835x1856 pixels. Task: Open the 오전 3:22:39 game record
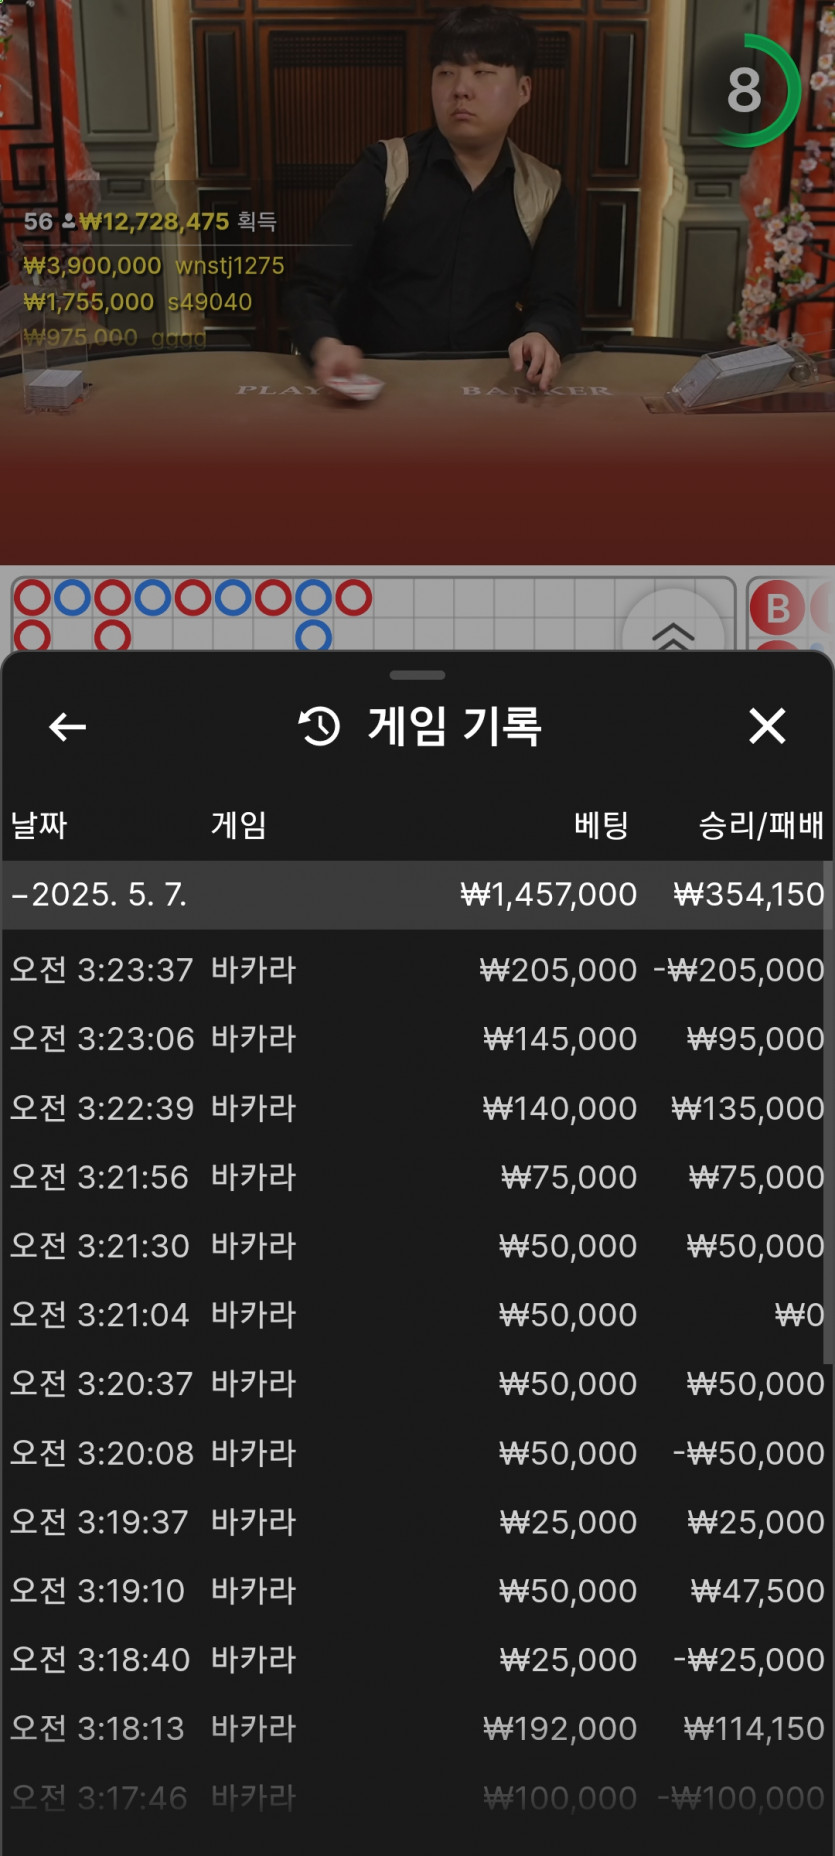(417, 1108)
